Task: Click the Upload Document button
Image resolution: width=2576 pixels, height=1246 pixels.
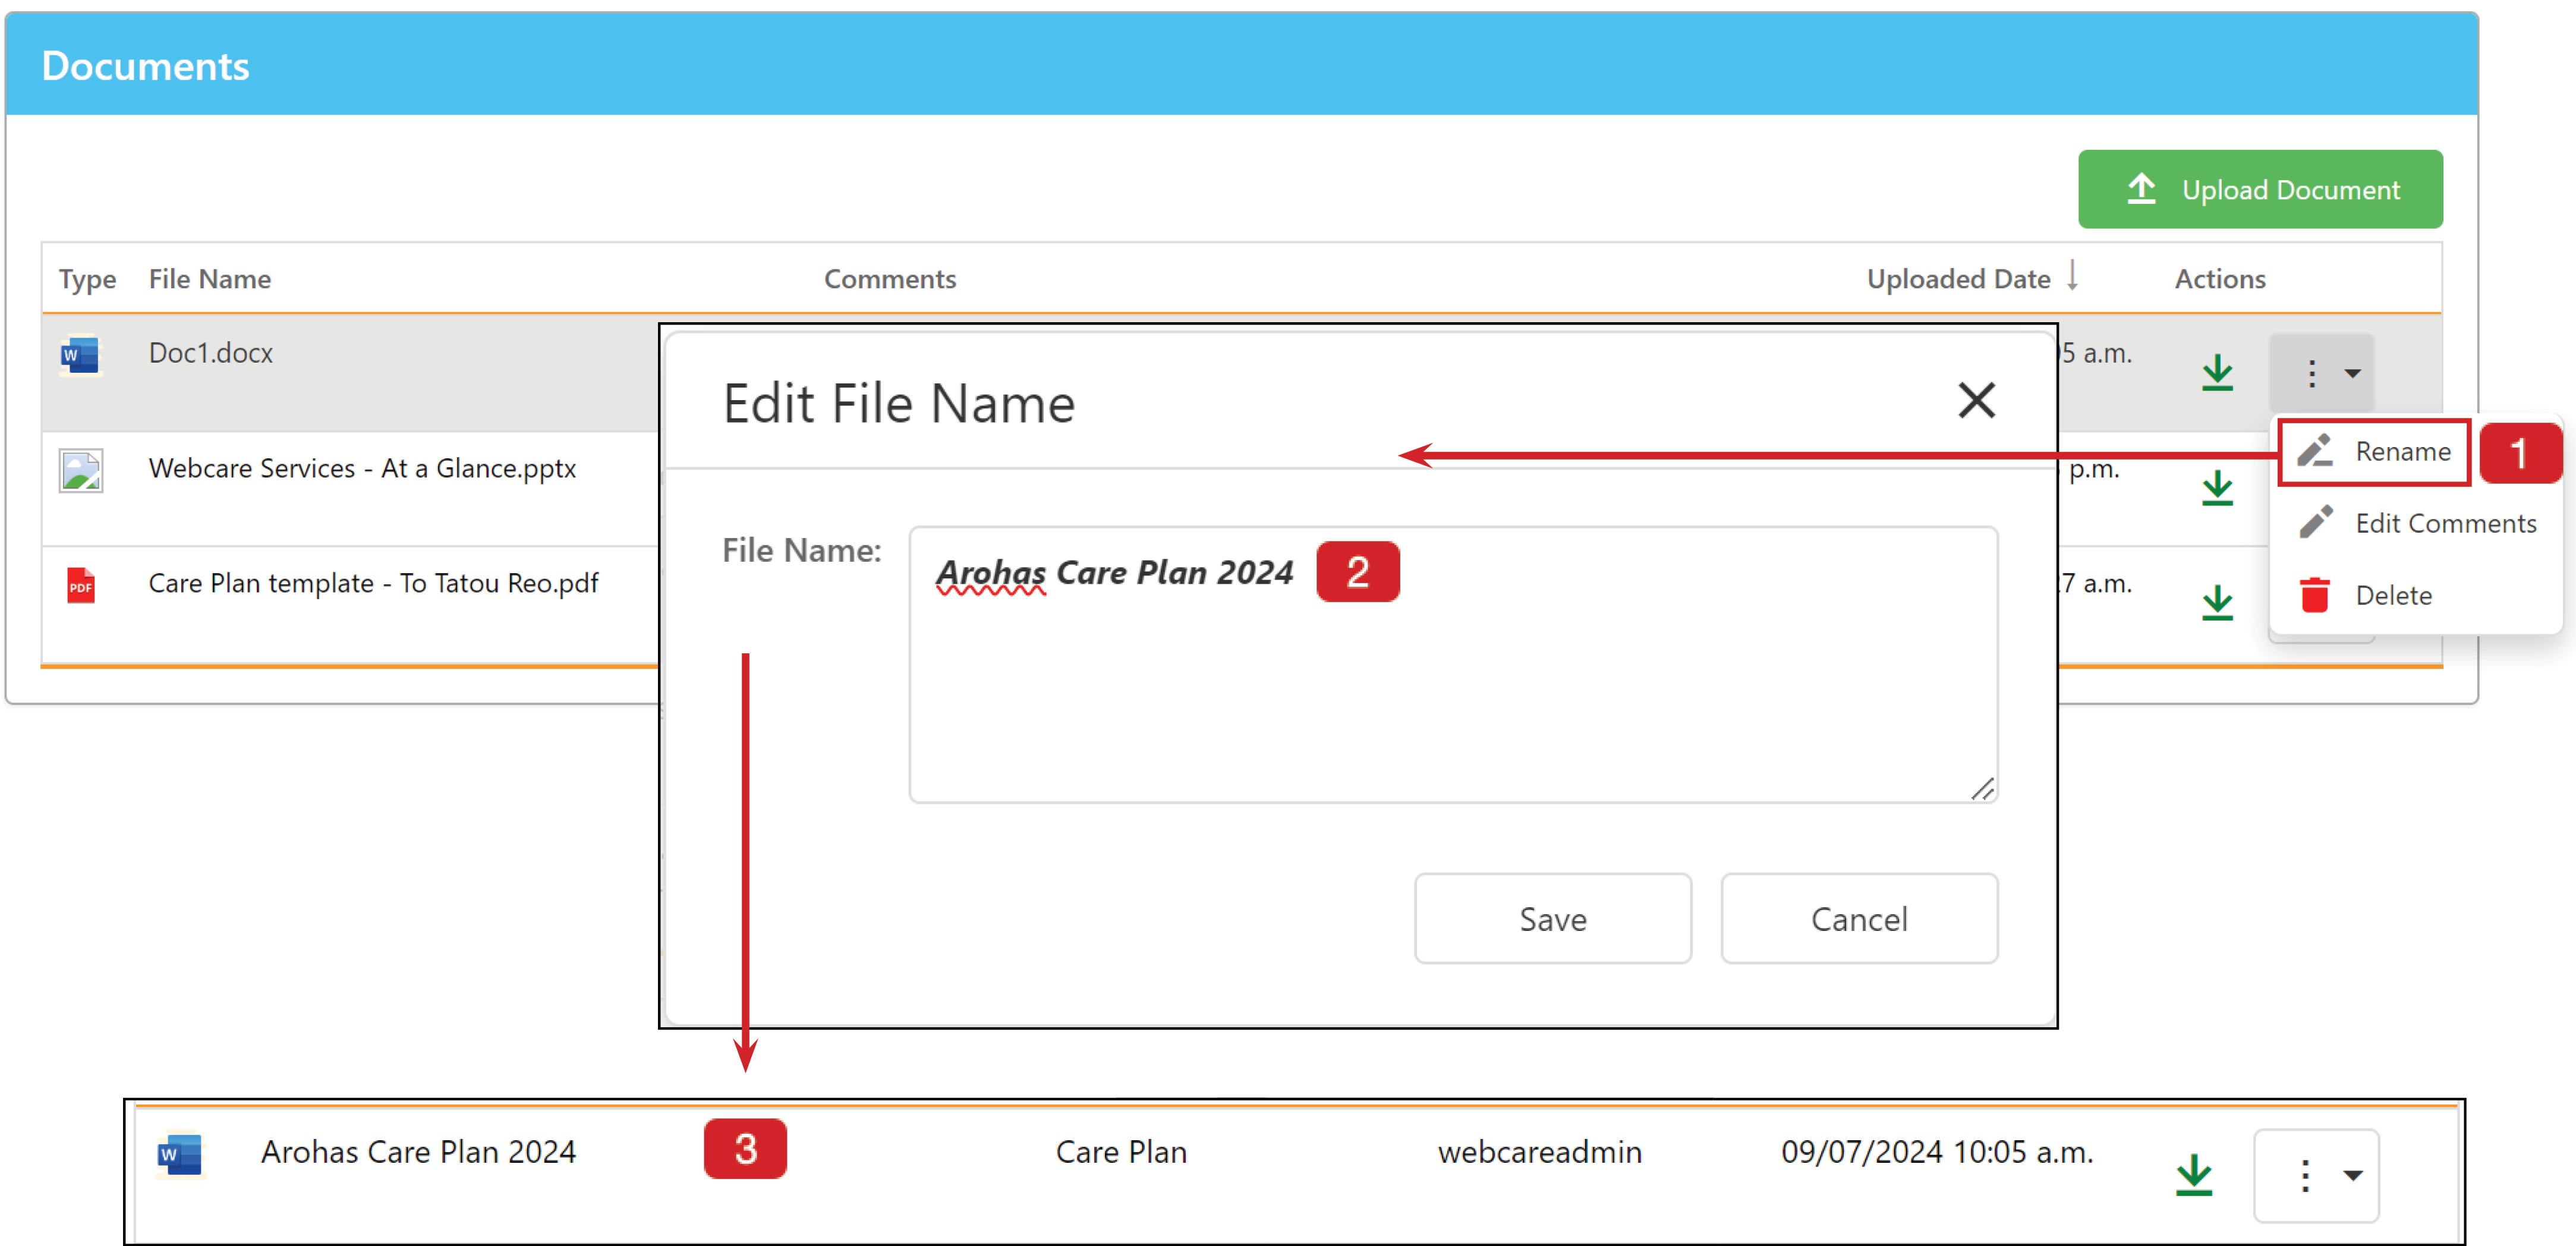Action: pyautogui.click(x=2259, y=189)
